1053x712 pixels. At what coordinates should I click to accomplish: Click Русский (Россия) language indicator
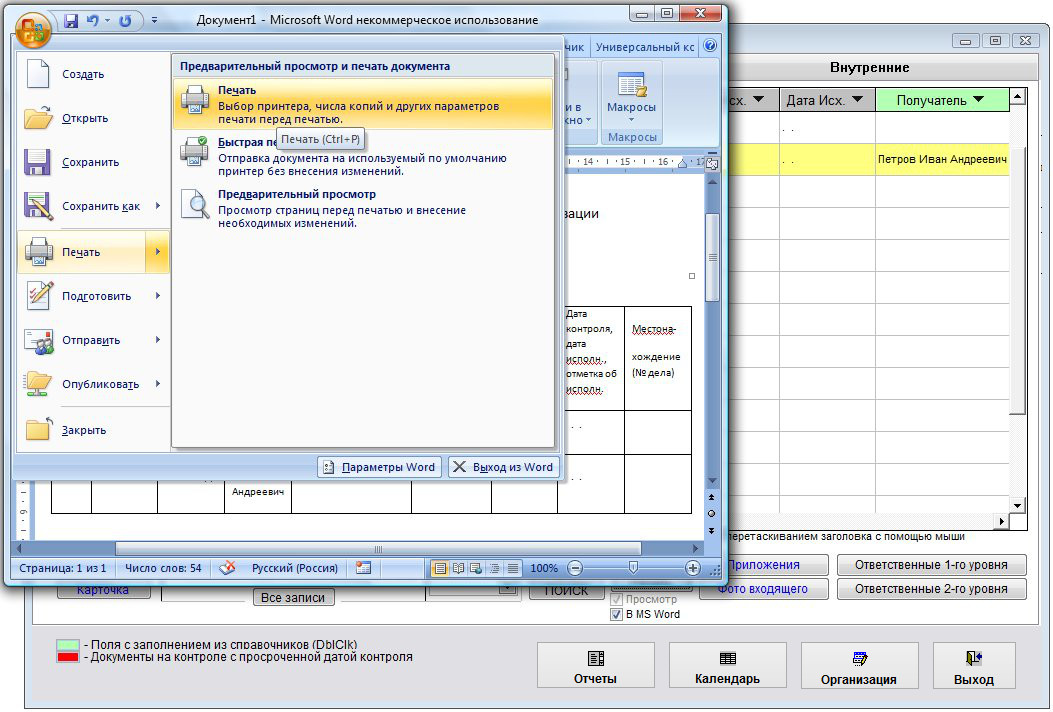tap(295, 568)
